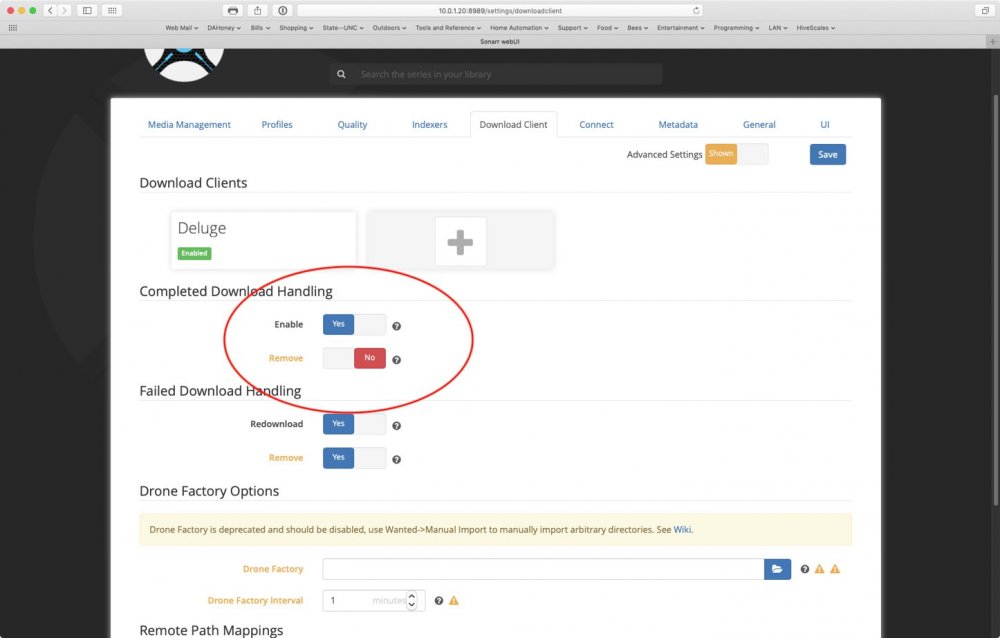Add a download client with plus icon
Viewport: 1000px width, 638px height.
pyautogui.click(x=460, y=242)
